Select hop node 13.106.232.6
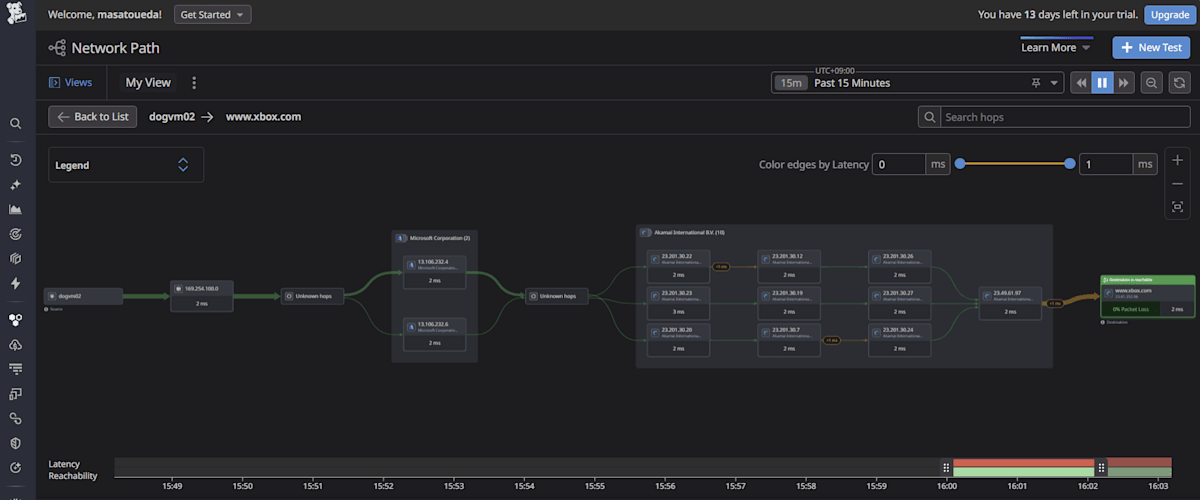Screen dimensions: 1200x500 [434, 333]
